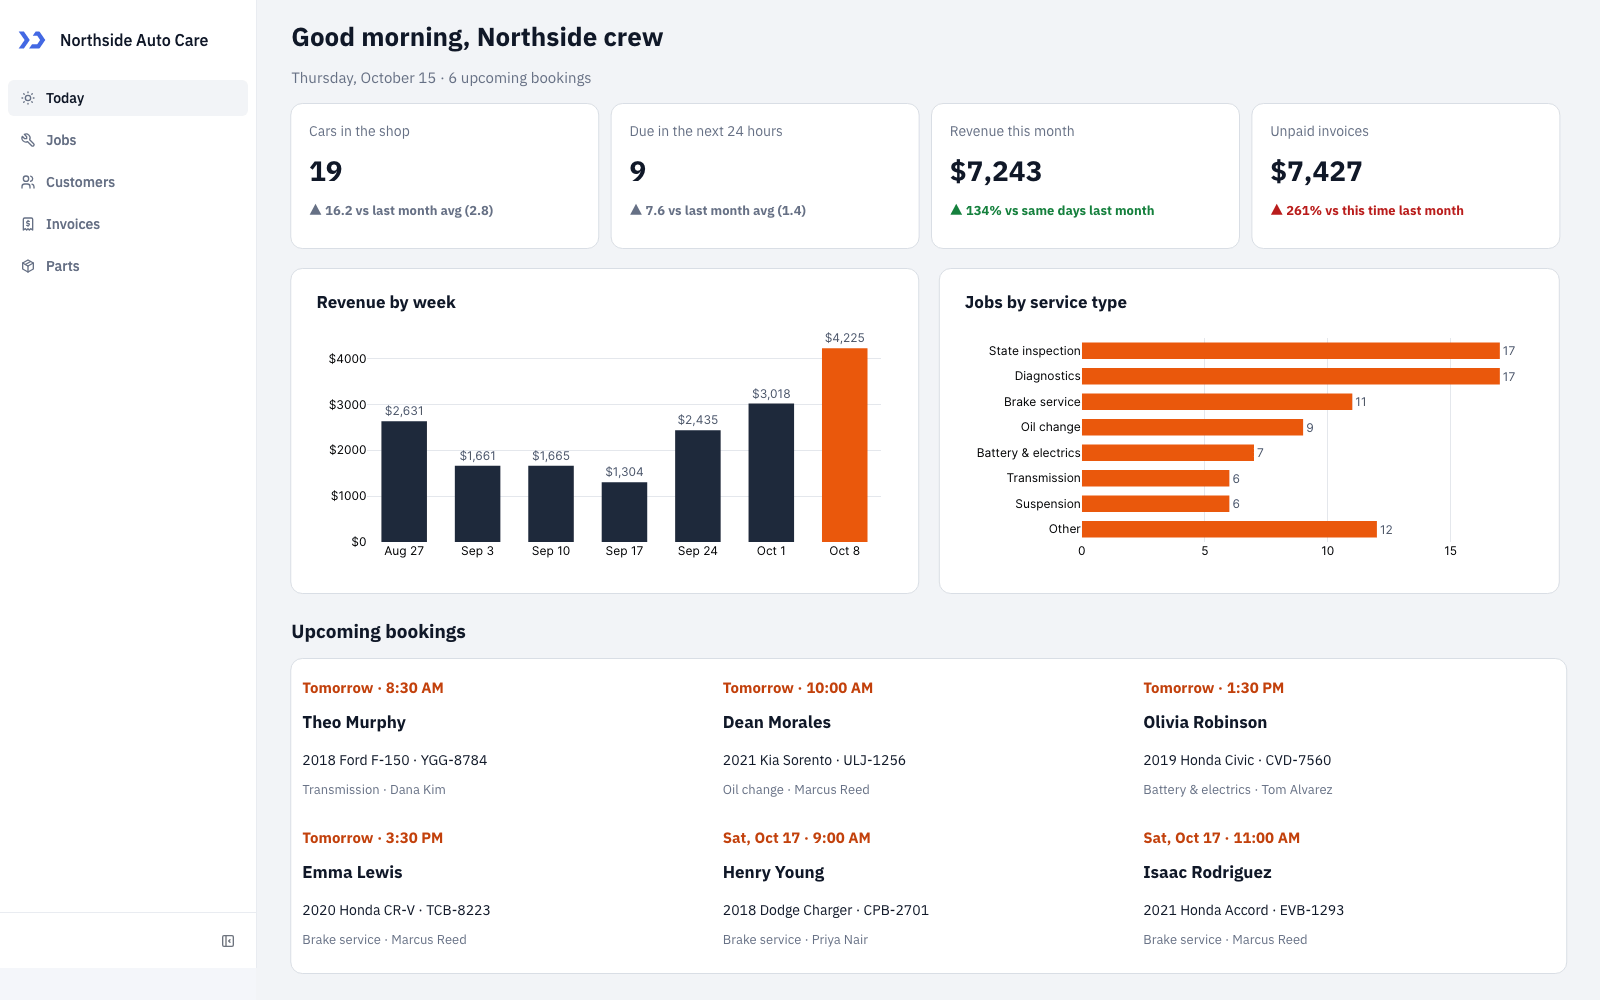
Task: Open the Today page
Action: [x=128, y=98]
